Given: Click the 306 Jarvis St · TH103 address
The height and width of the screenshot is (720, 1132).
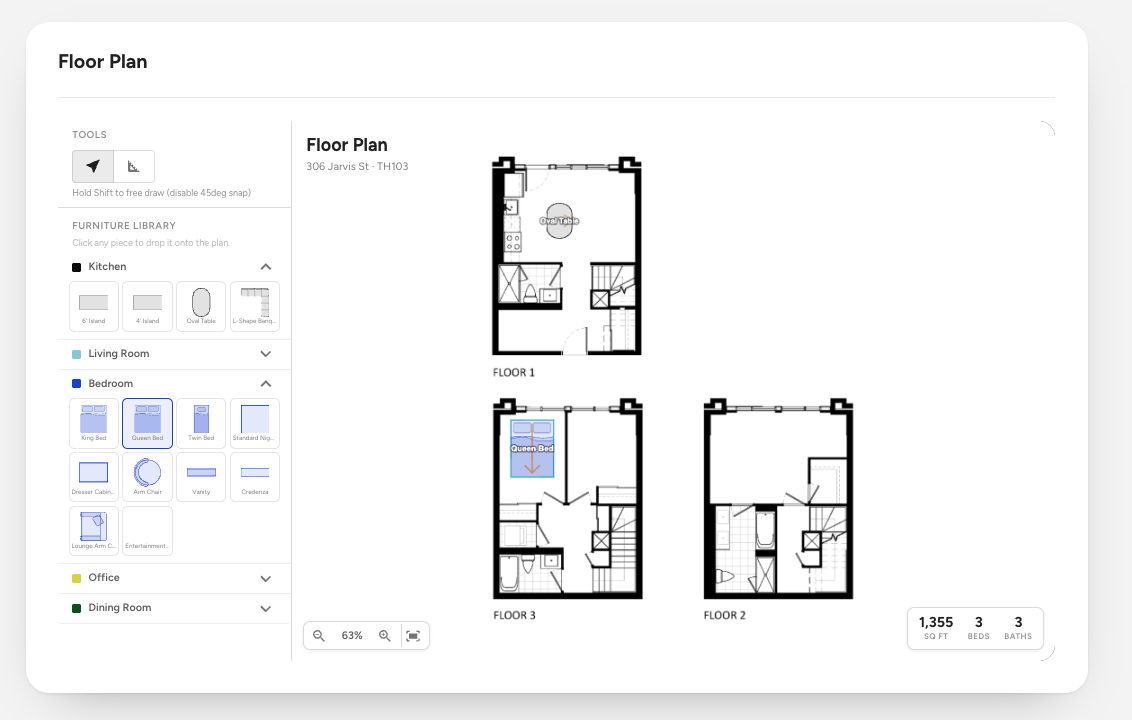Looking at the screenshot, I should pos(357,166).
